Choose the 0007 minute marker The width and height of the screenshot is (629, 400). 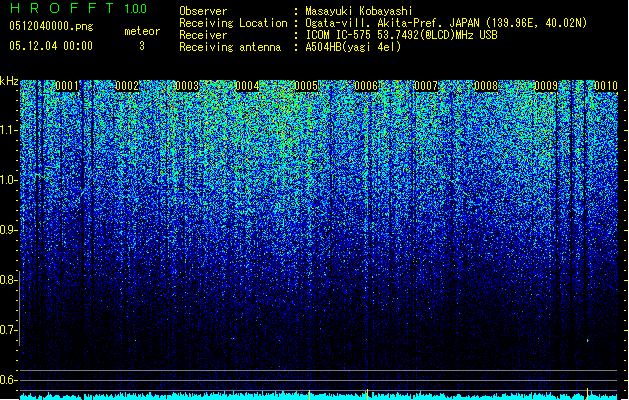(426, 86)
